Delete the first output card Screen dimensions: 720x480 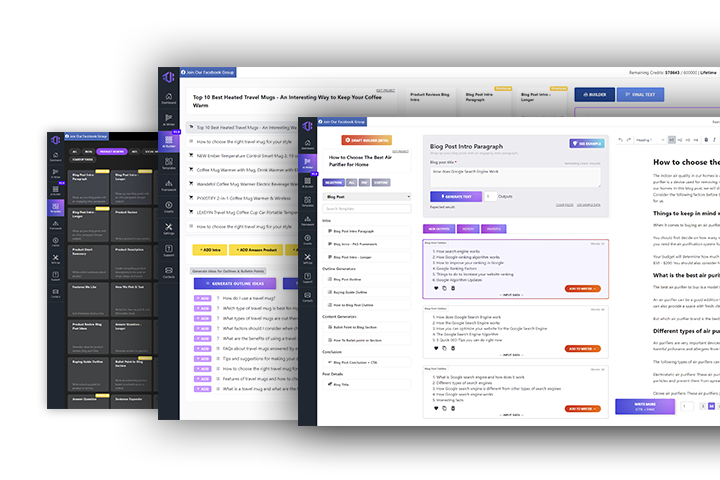coord(453,288)
